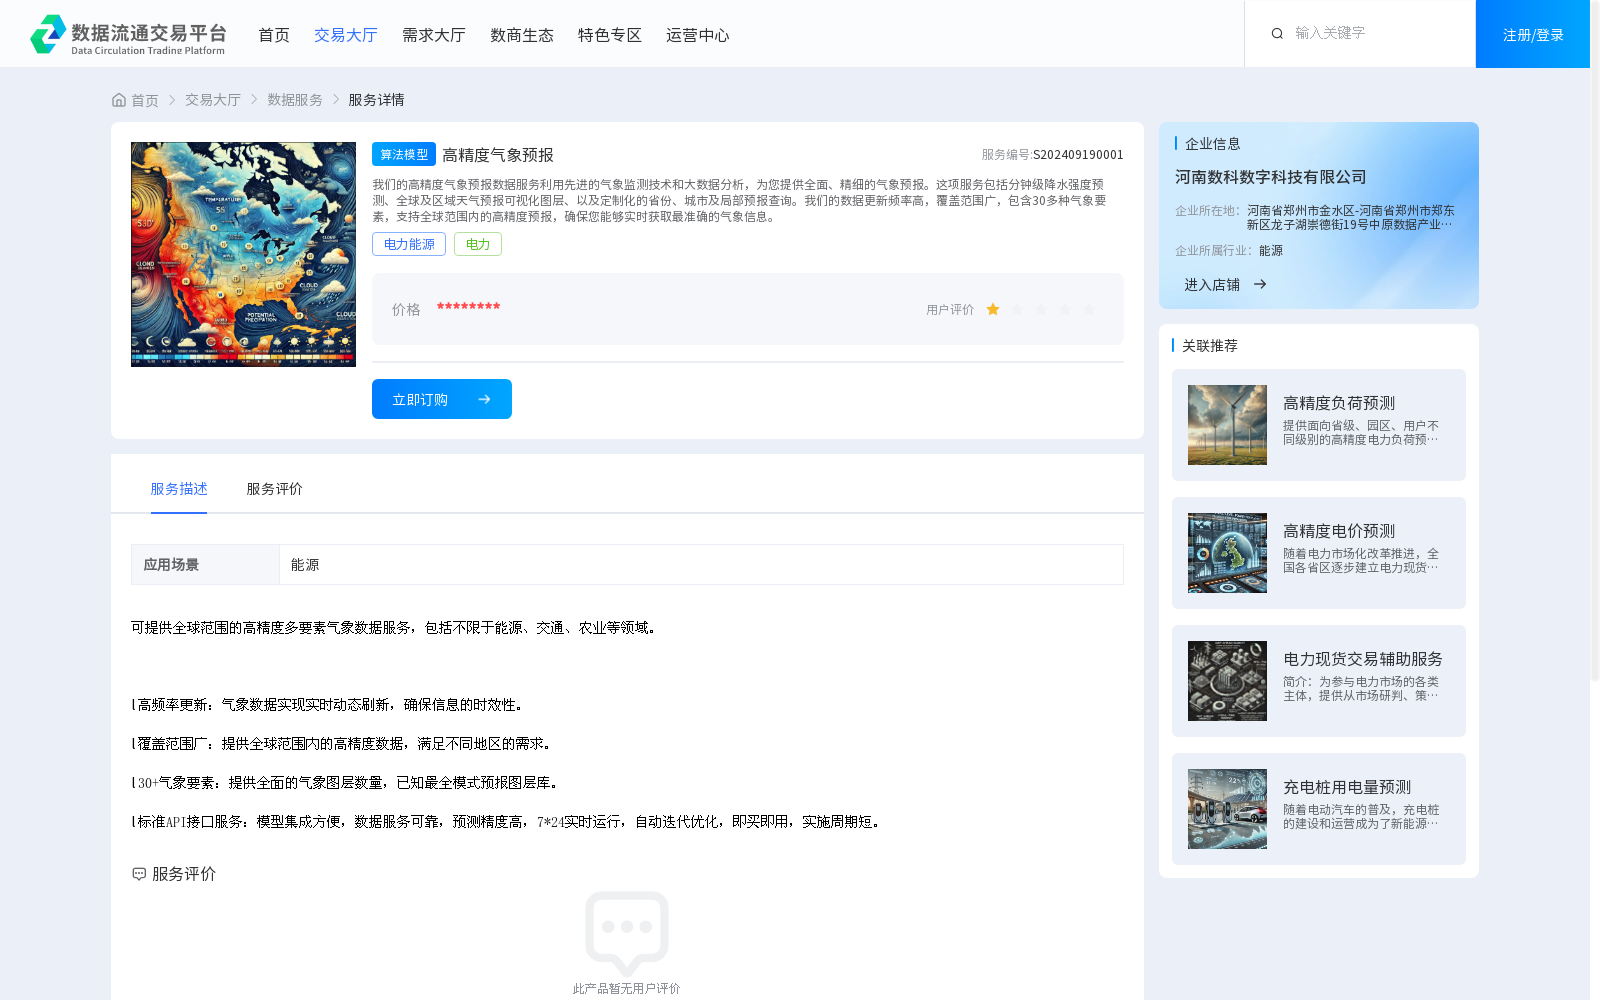Click the 高精度气象预报 title
Image resolution: width=1600 pixels, height=1000 pixels.
coord(498,155)
